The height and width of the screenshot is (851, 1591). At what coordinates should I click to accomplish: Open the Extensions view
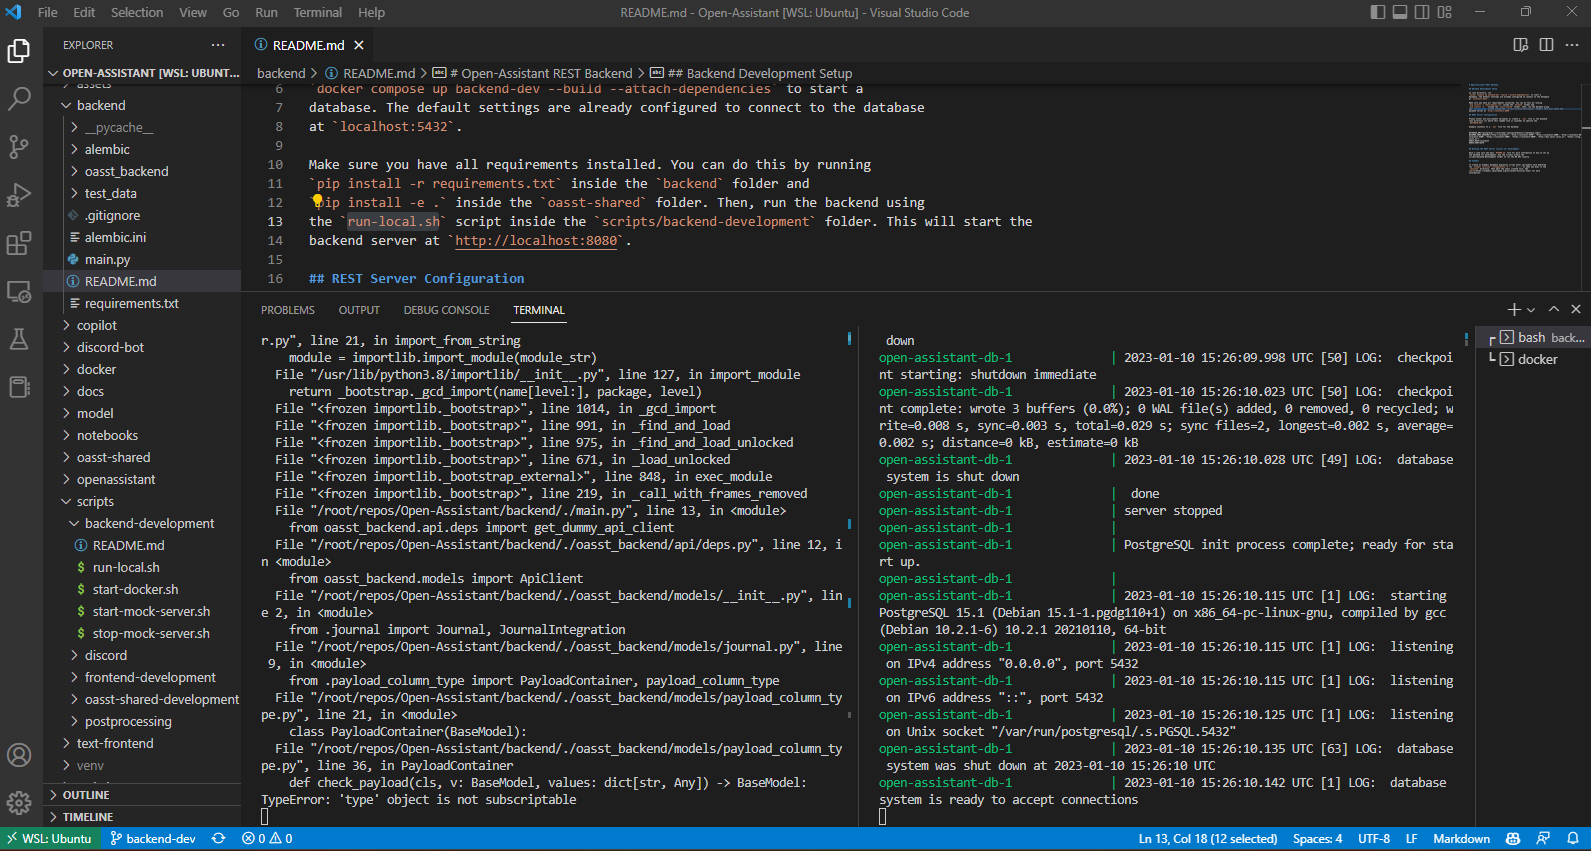pos(19,243)
